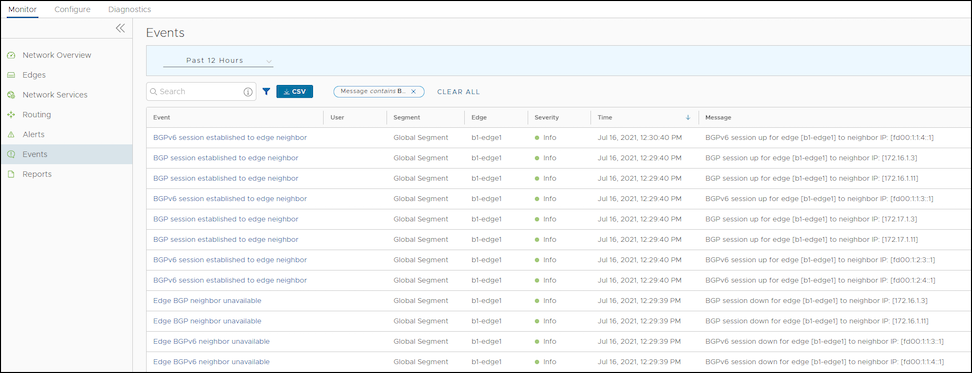Export events with CSV button

294,92
